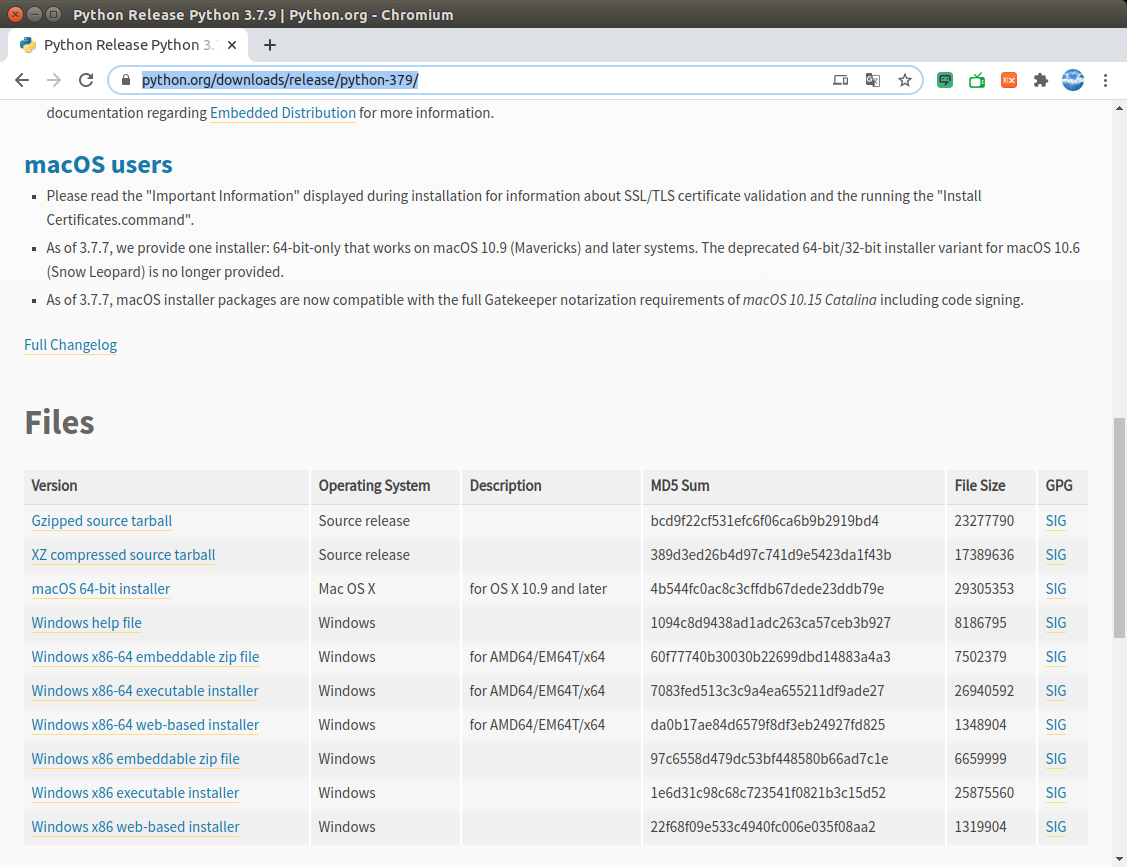Image resolution: width=1127 pixels, height=867 pixels.
Task: Click the MD5 sum bcd9f22cf531efc6f06ca6b9b2919bd4
Action: (764, 521)
